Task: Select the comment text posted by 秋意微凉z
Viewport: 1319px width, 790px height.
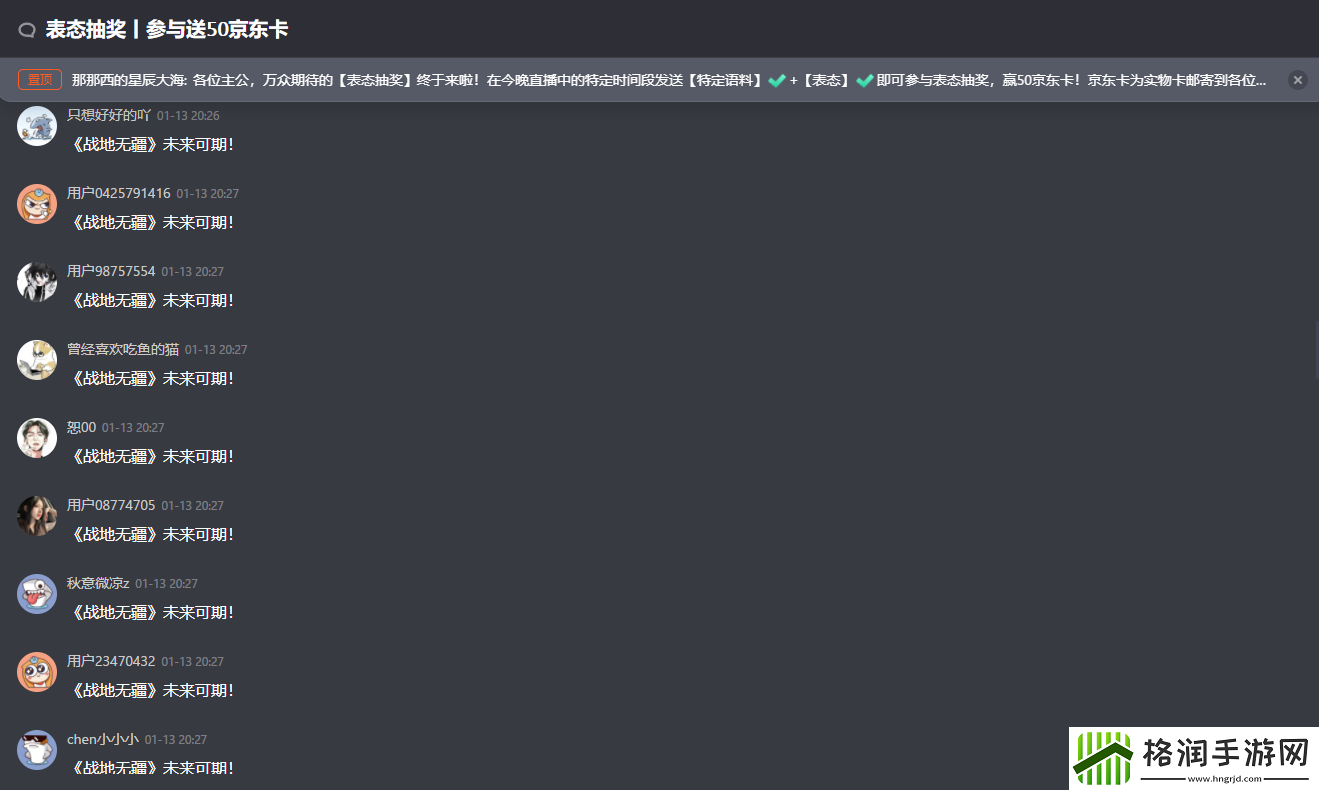Action: pos(152,612)
